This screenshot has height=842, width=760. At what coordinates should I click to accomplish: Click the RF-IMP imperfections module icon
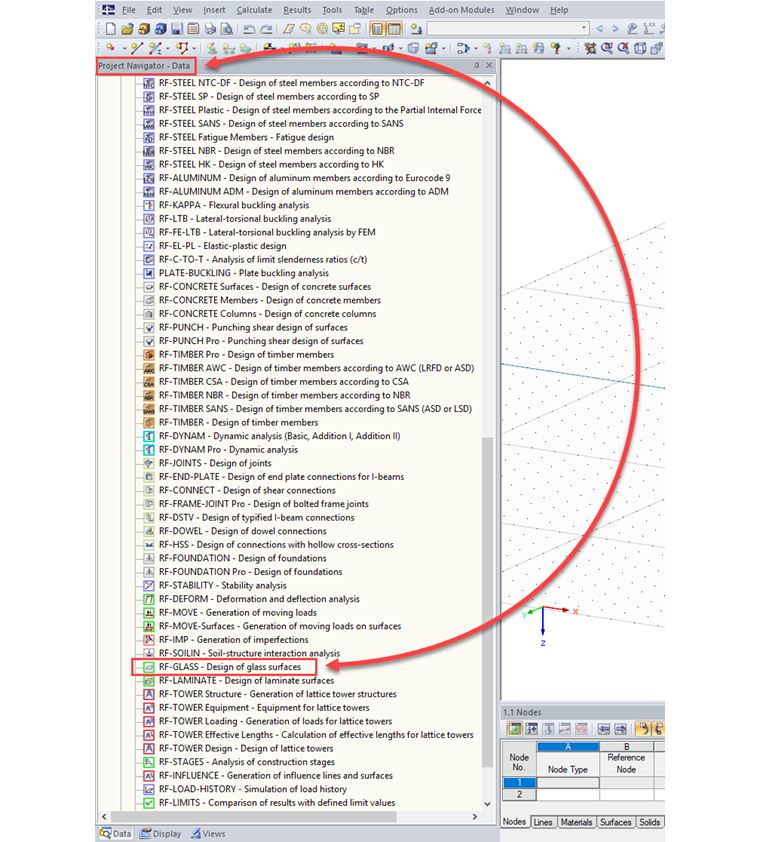[149, 640]
